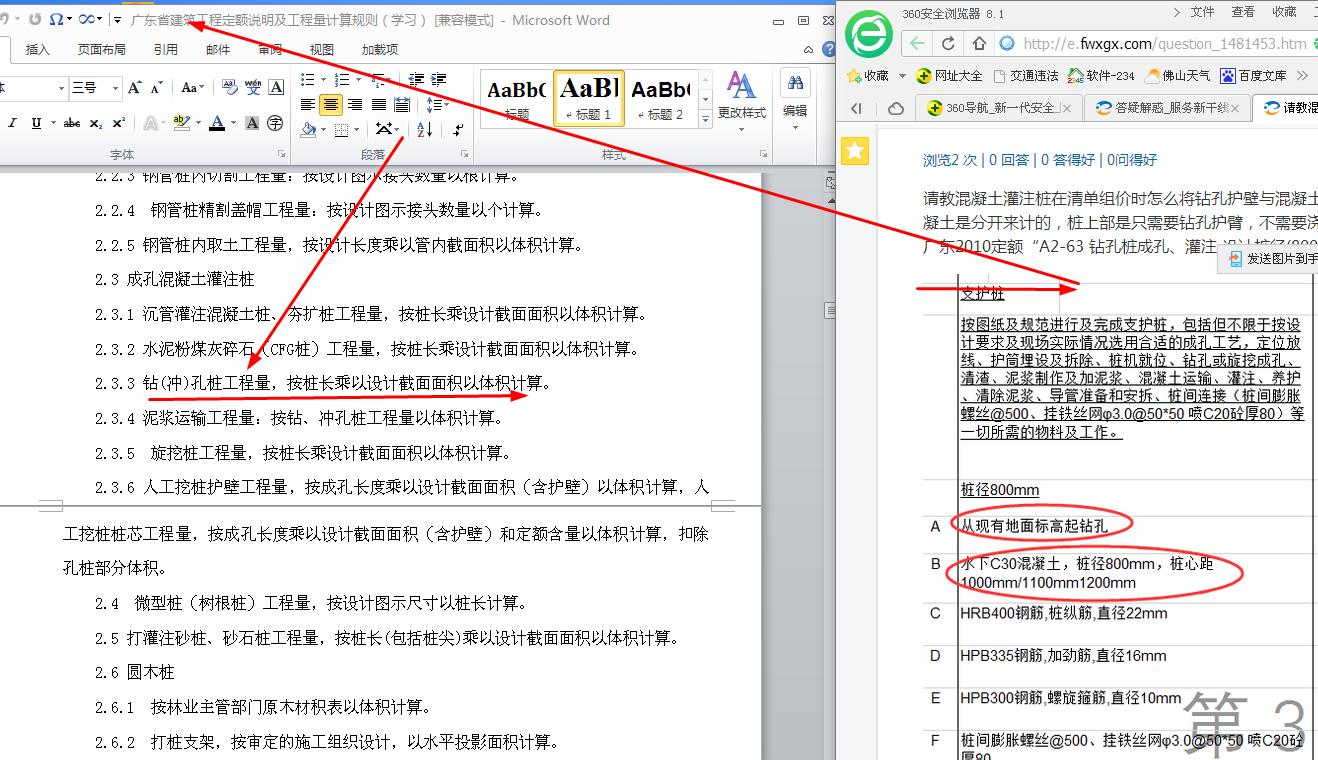The height and width of the screenshot is (760, 1318).
Task: Click the Clear Formatting icon
Action: tap(228, 88)
